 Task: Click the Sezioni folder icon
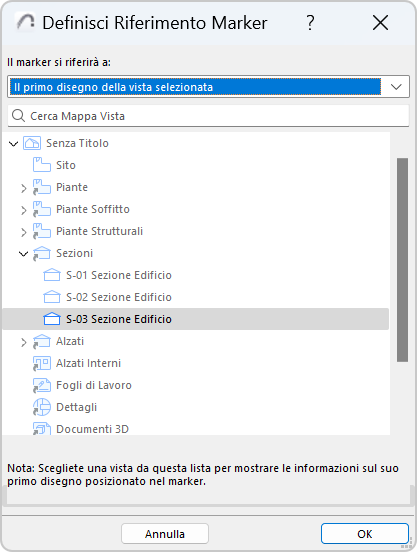[42, 253]
